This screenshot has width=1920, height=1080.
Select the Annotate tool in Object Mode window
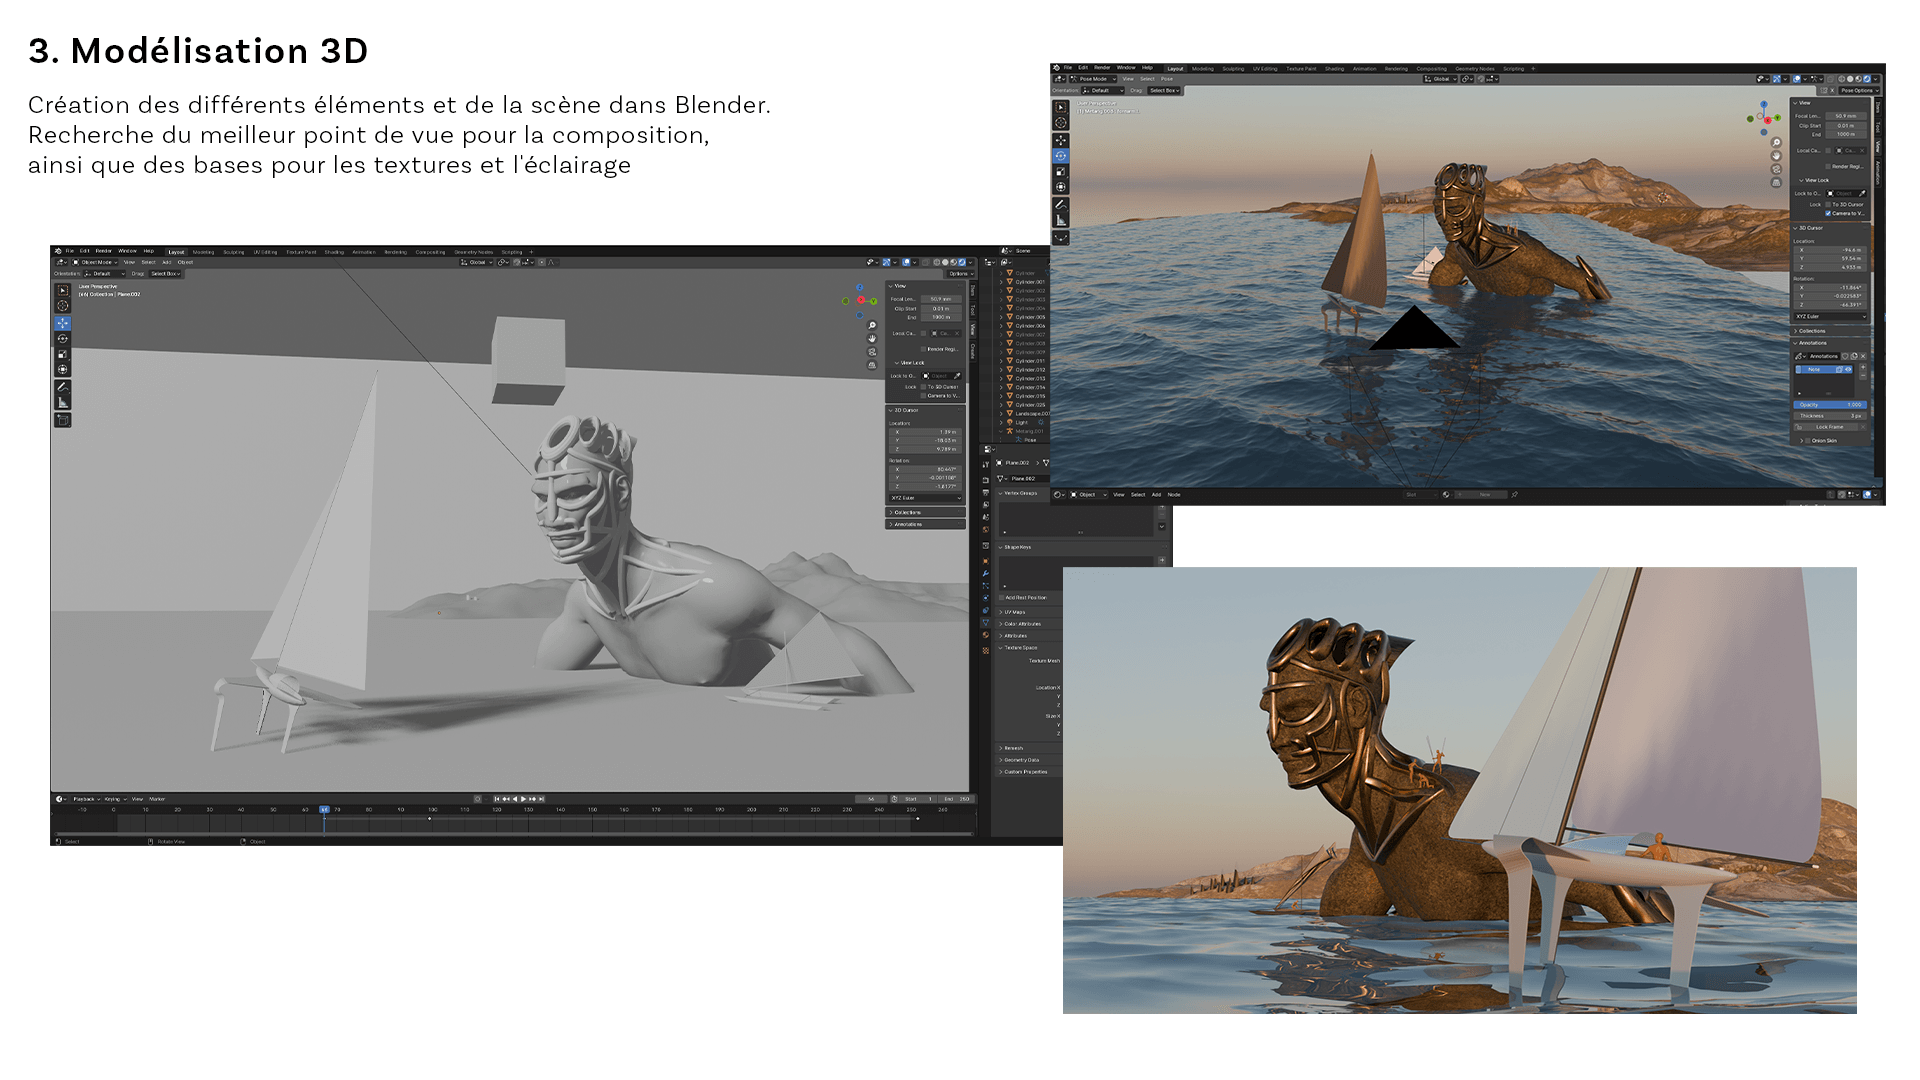pos(63,387)
